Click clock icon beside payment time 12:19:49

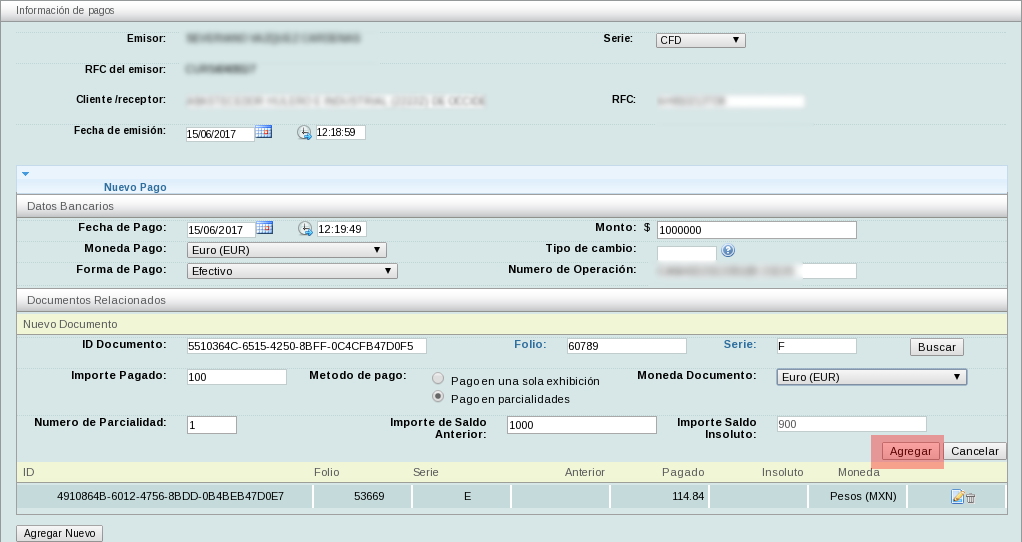pyautogui.click(x=305, y=228)
